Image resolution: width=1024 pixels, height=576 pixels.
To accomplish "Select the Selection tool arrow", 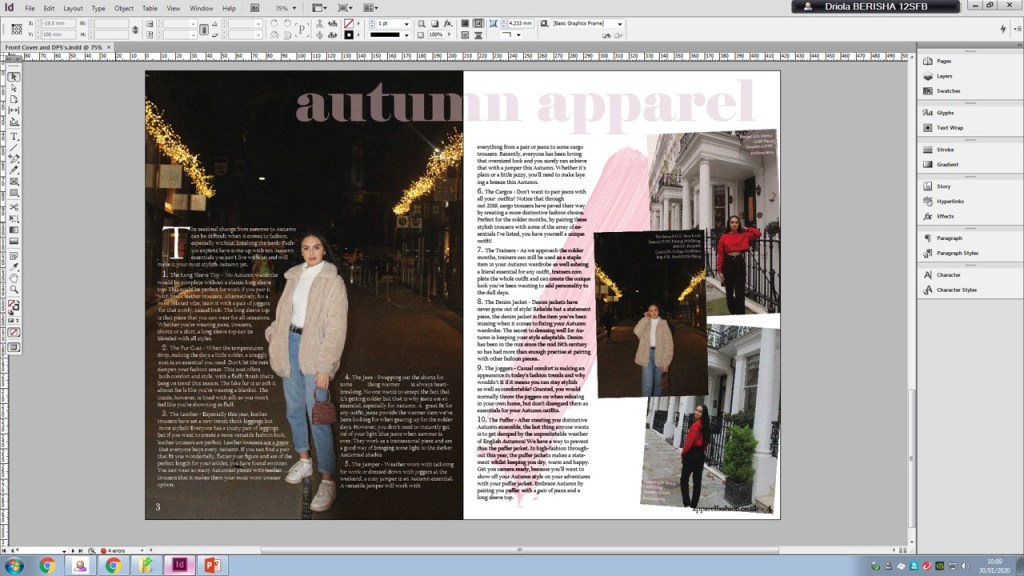I will [x=14, y=76].
